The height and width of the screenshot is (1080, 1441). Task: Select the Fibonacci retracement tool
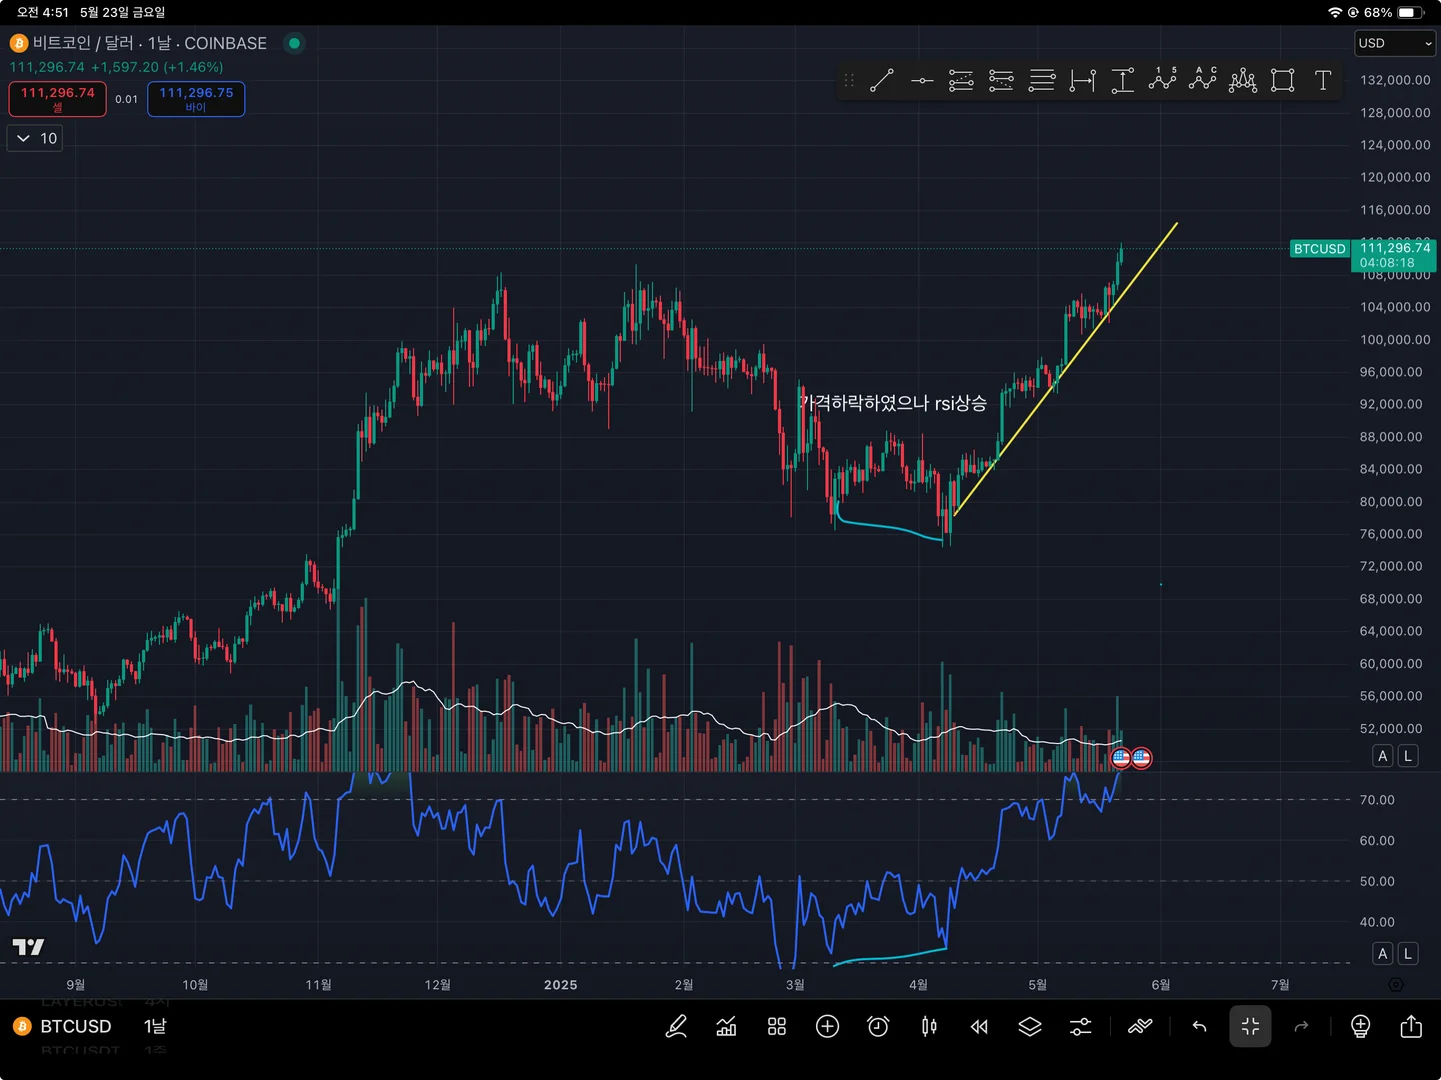(961, 81)
